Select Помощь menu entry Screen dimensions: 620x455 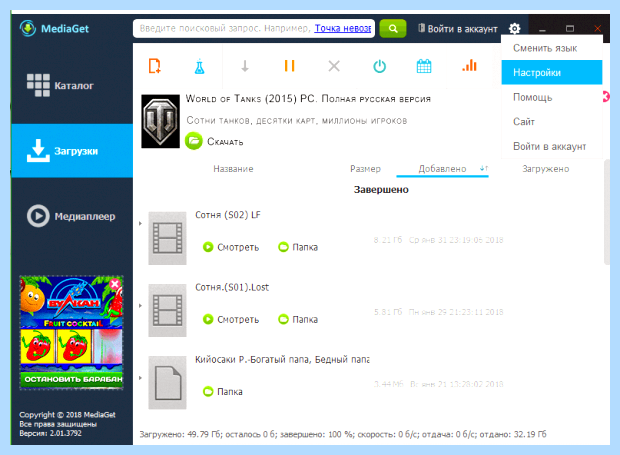pos(552,97)
